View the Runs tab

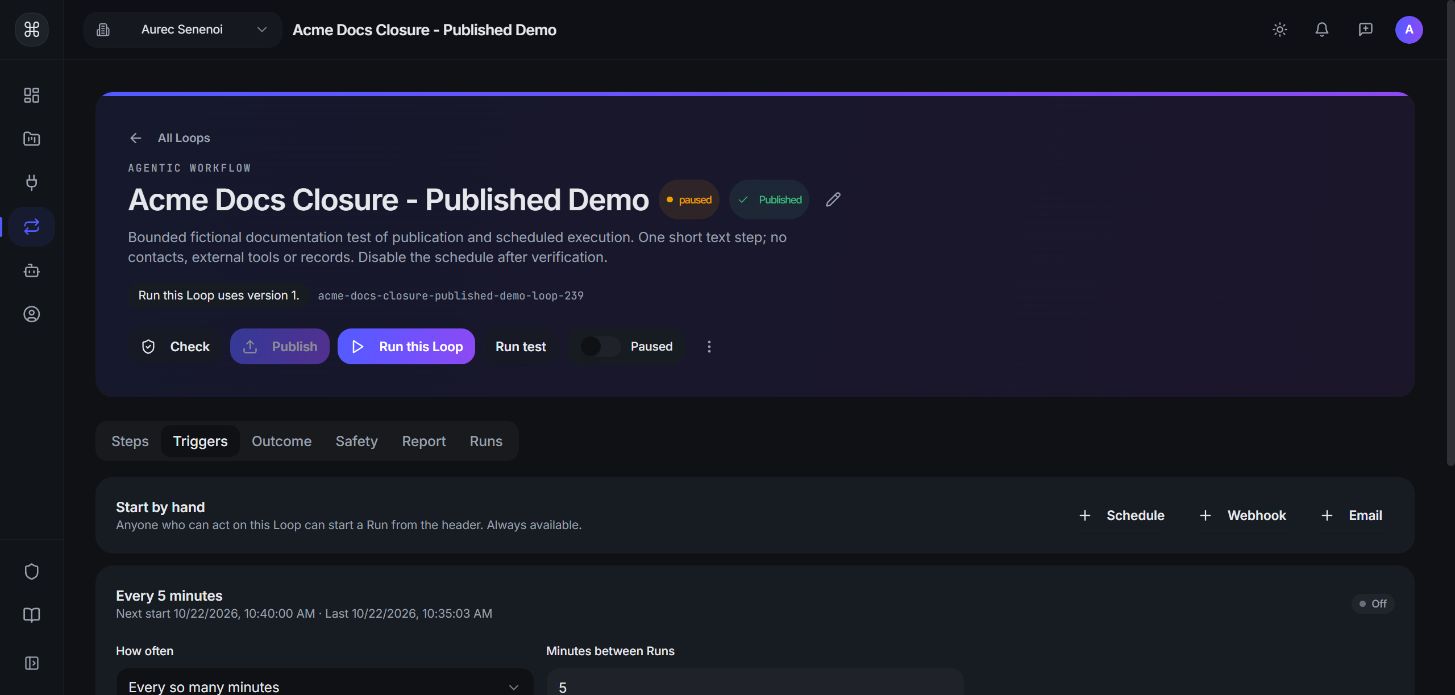point(486,441)
